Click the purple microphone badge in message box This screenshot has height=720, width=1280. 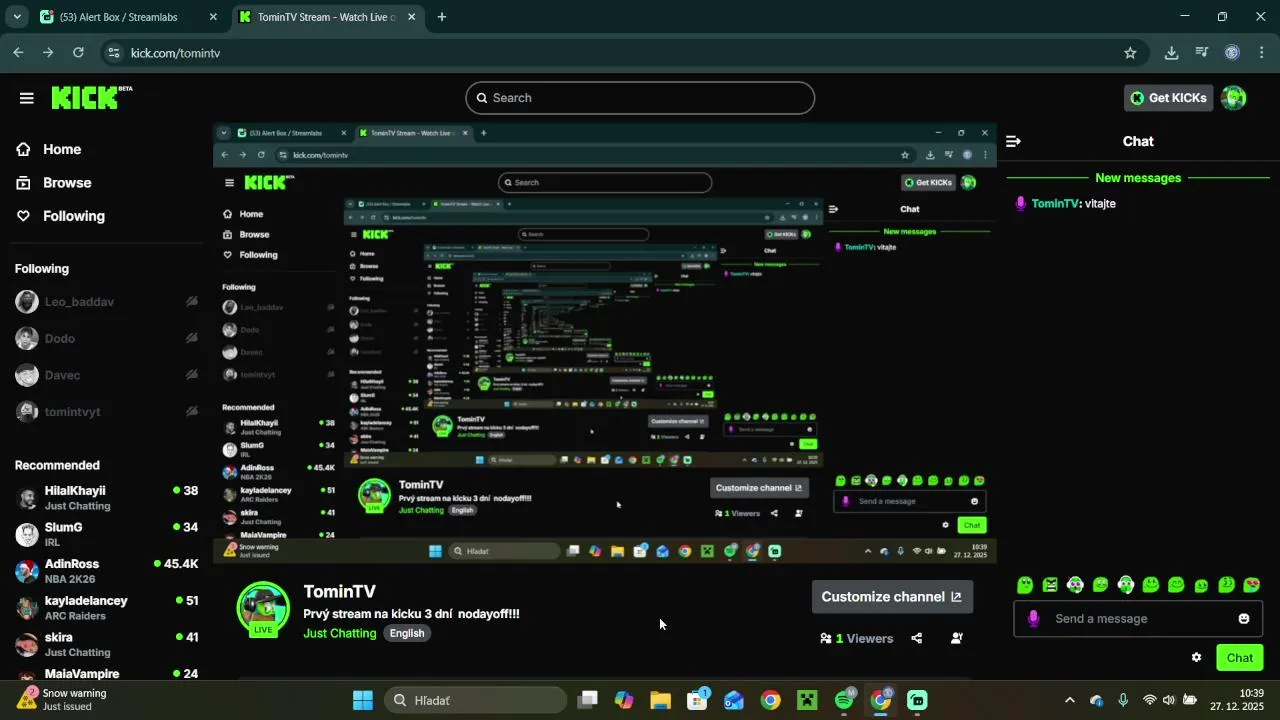pos(1034,619)
